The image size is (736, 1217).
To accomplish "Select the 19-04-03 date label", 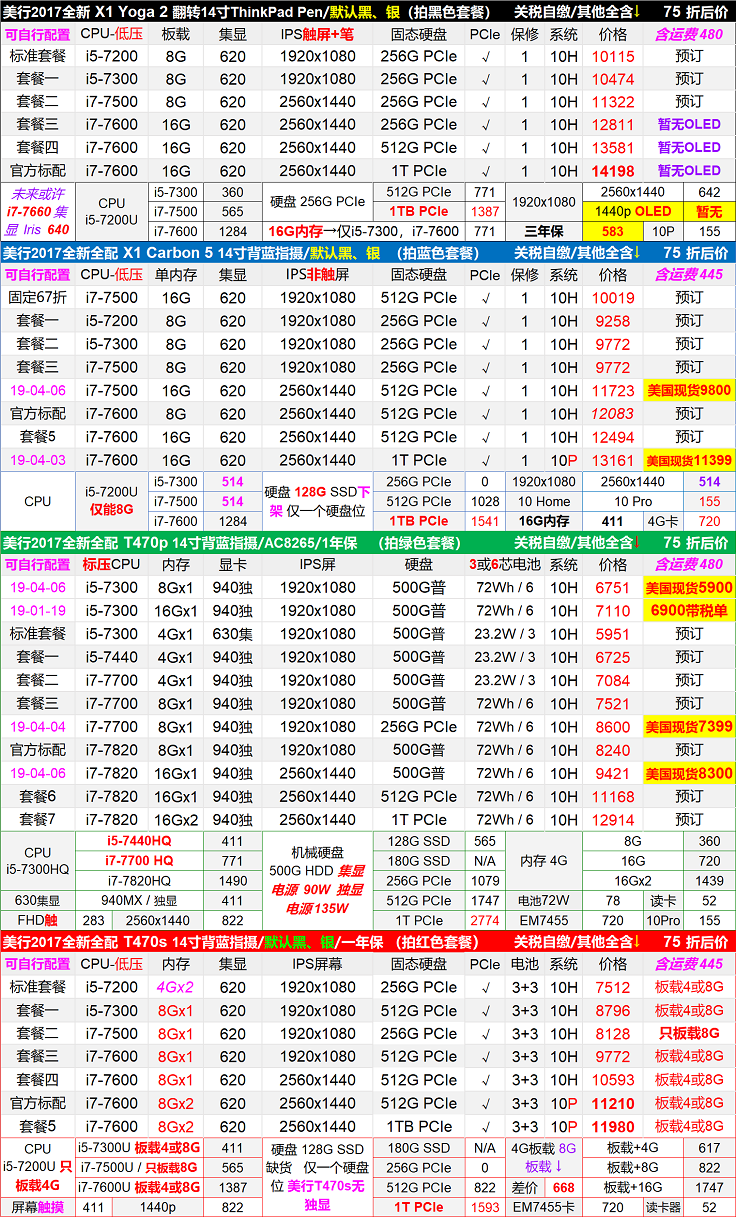I will point(38,461).
